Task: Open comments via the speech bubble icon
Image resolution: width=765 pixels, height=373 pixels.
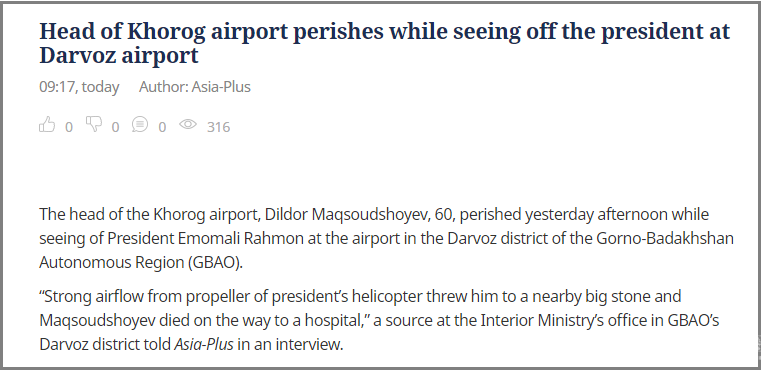Action: point(140,124)
